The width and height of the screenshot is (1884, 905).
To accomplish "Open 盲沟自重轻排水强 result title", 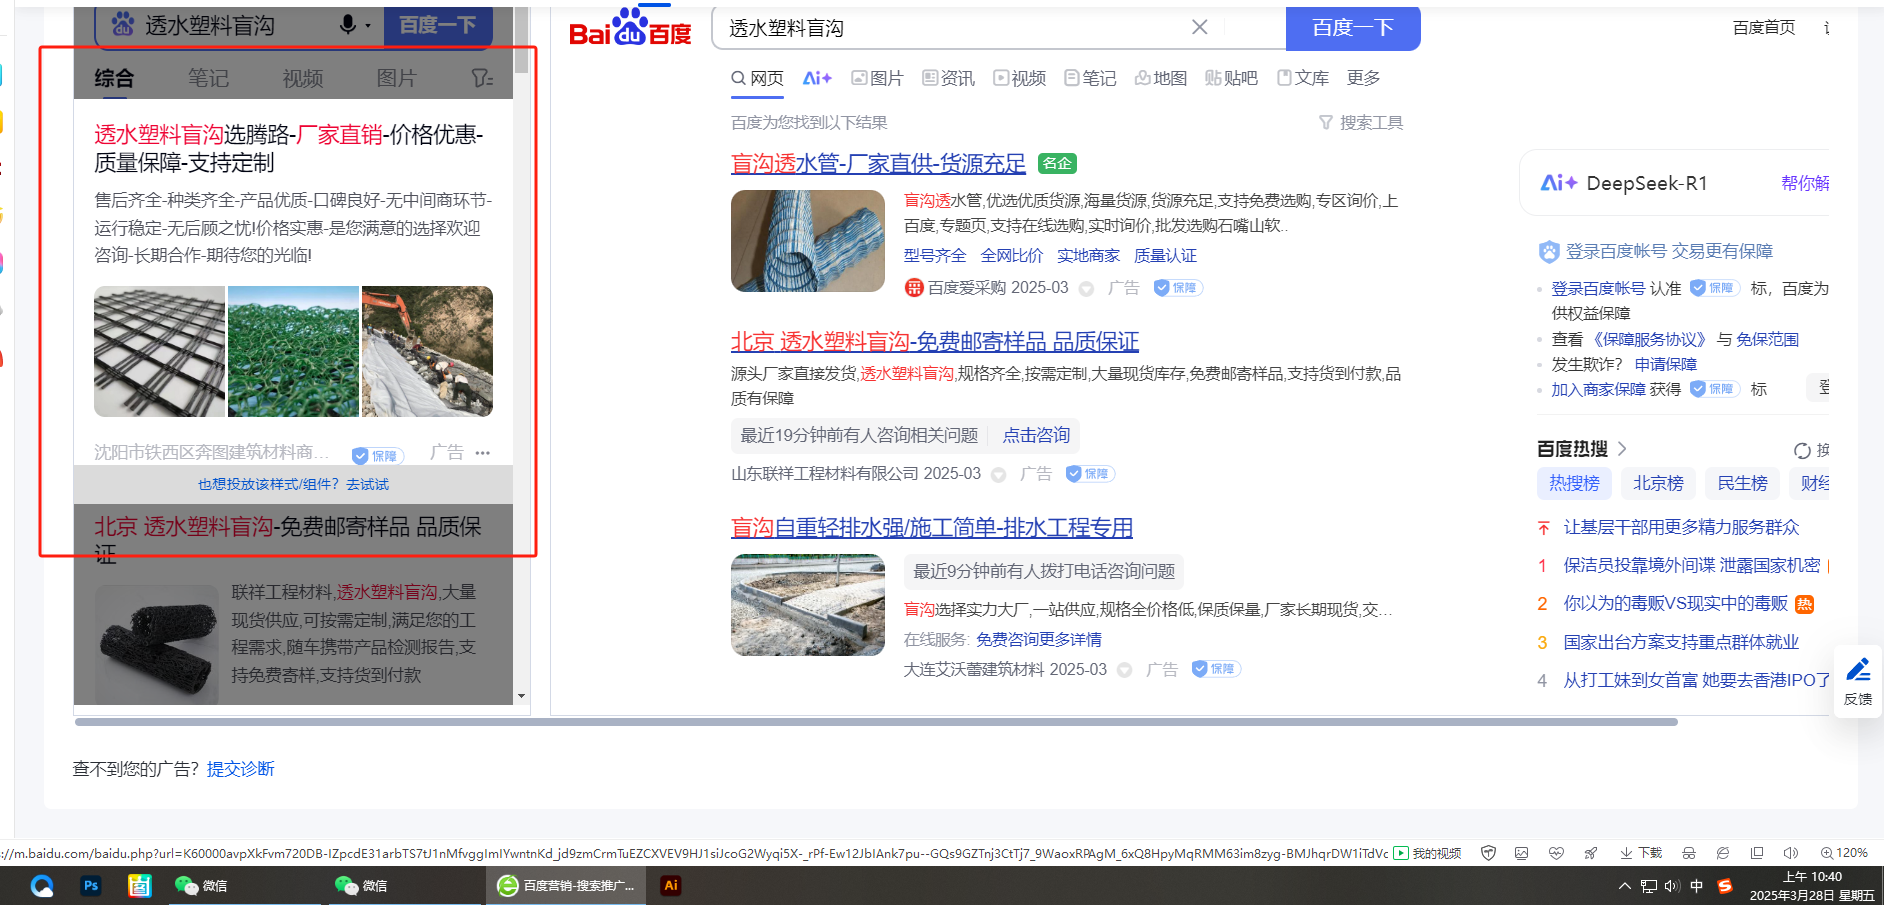I will pyautogui.click(x=932, y=527).
